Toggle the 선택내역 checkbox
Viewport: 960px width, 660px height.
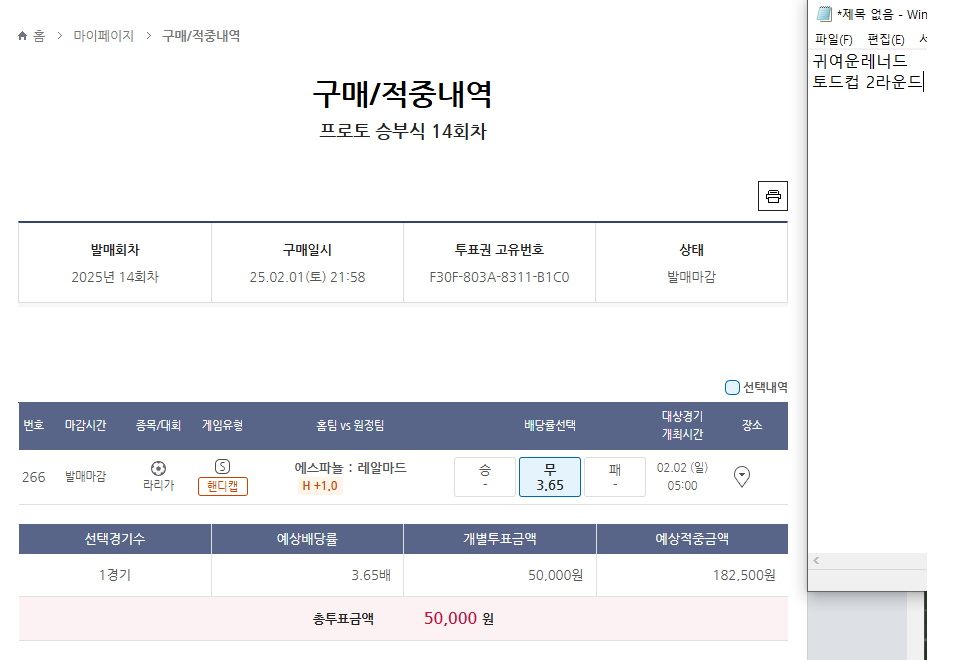pos(732,387)
